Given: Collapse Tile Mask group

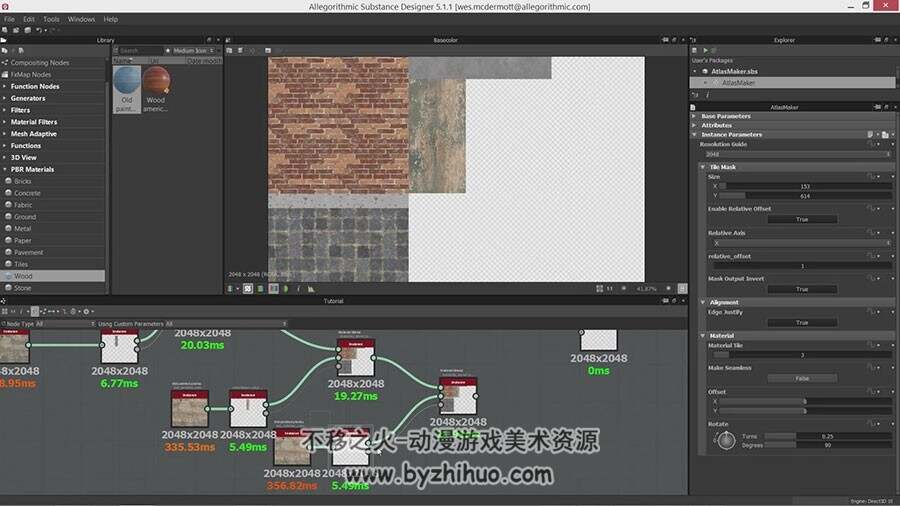Looking at the screenshot, I should click(x=703, y=167).
